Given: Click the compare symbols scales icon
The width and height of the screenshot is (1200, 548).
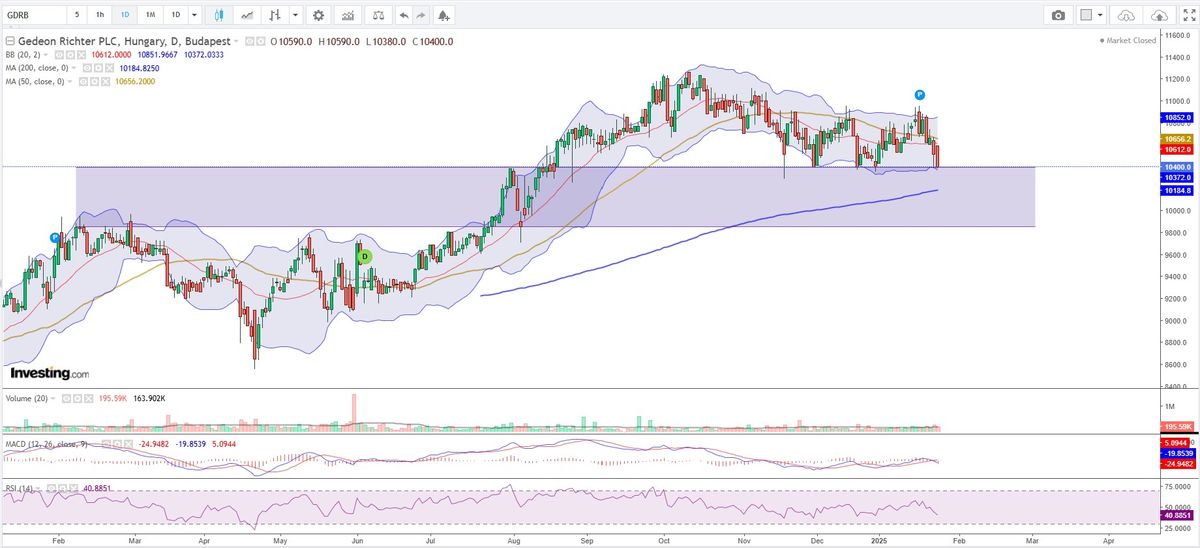Looking at the screenshot, I should coord(378,15).
